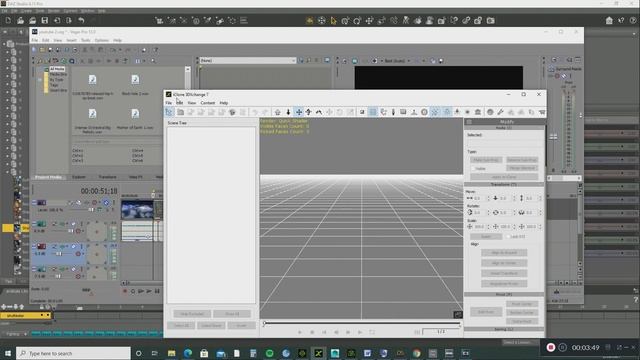Open Spotify from the Windows taskbar

[269, 353]
